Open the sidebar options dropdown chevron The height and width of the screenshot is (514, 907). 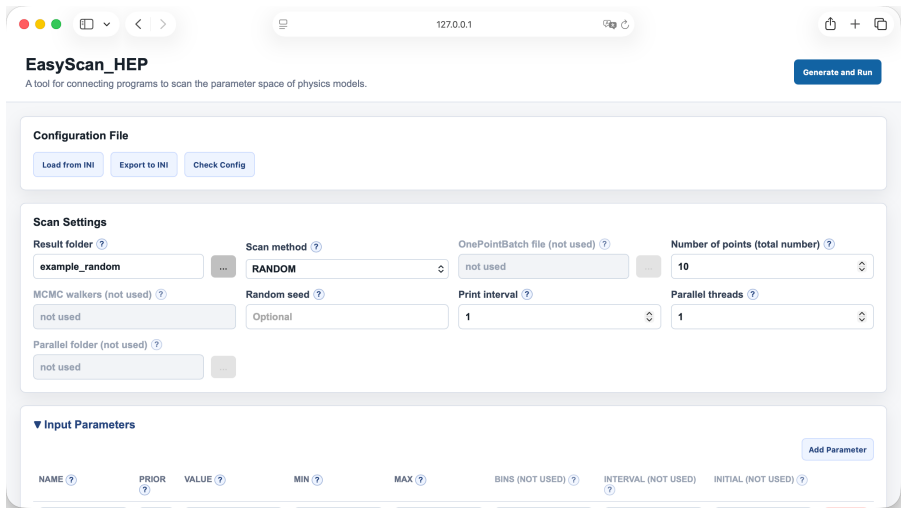click(106, 24)
